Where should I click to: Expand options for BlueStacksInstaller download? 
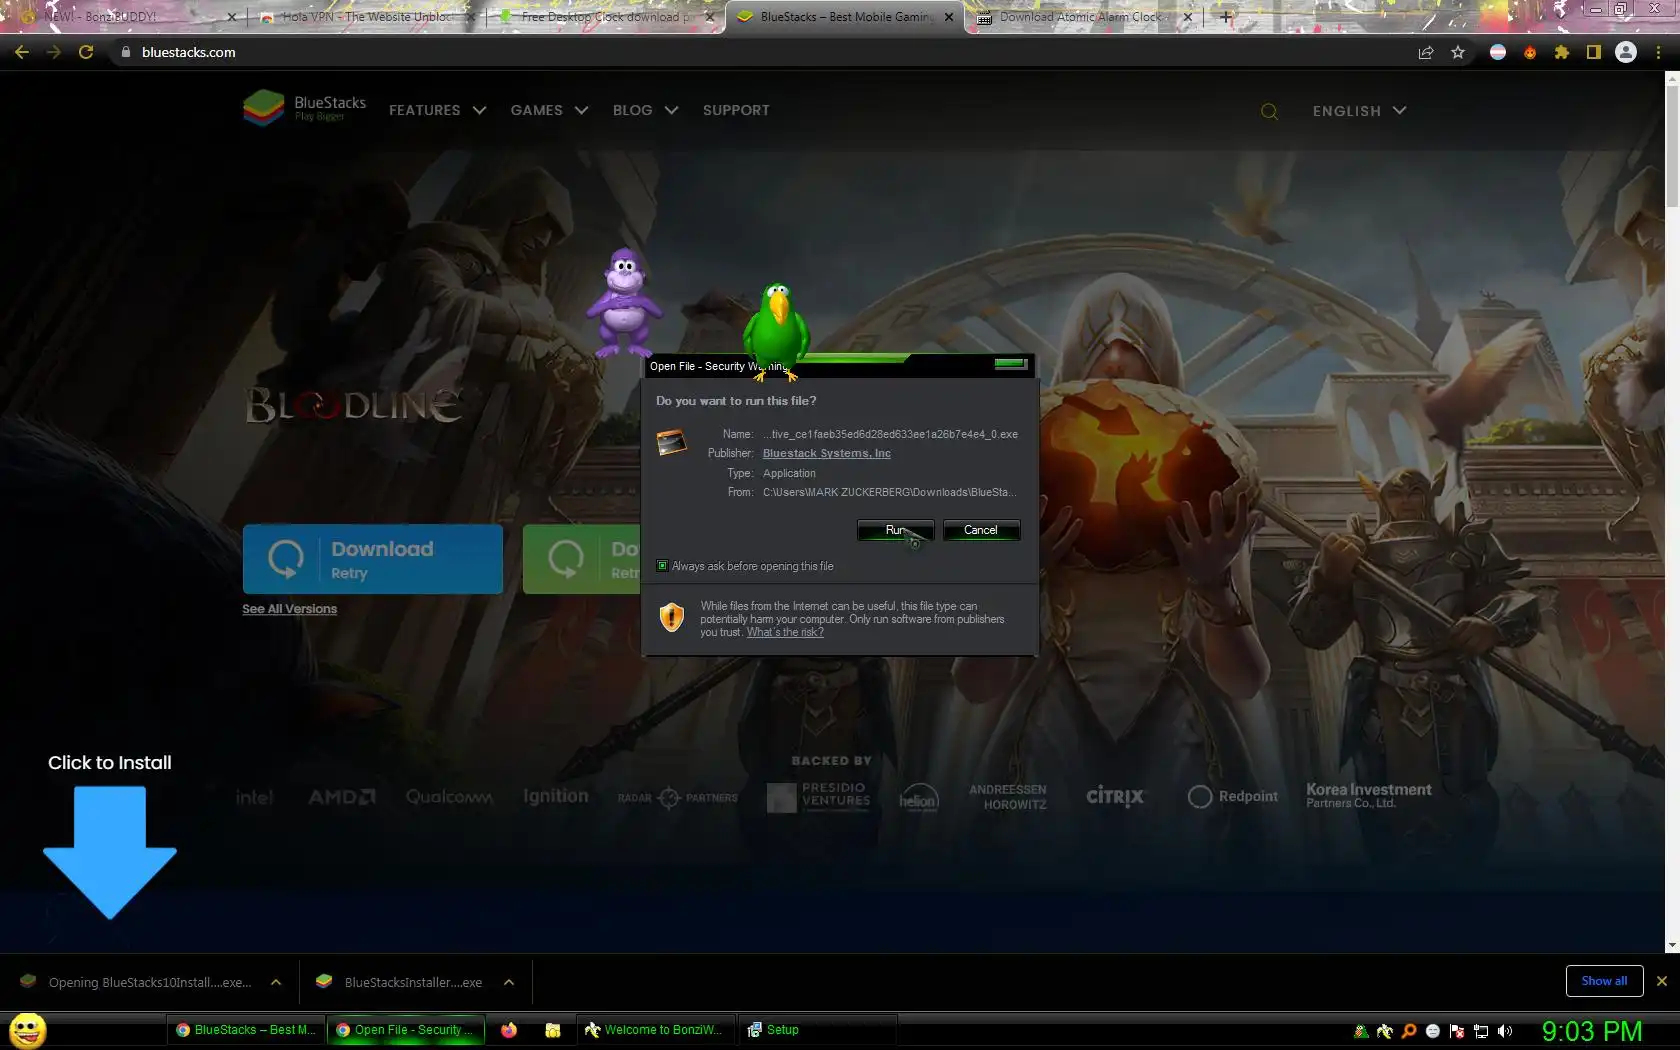pos(509,982)
